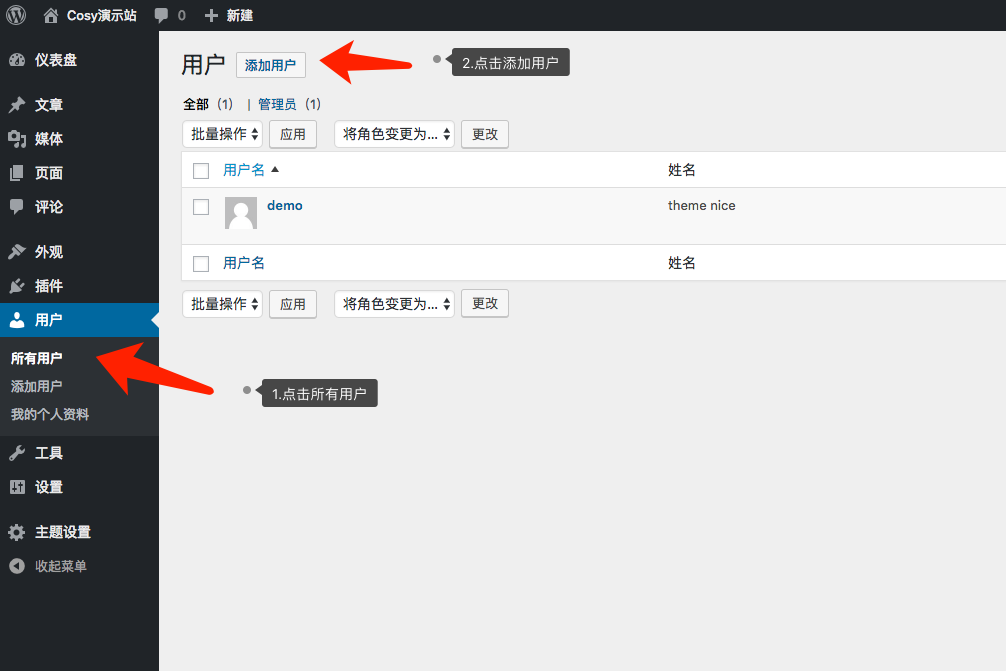Check the box for the demo user

[201, 207]
